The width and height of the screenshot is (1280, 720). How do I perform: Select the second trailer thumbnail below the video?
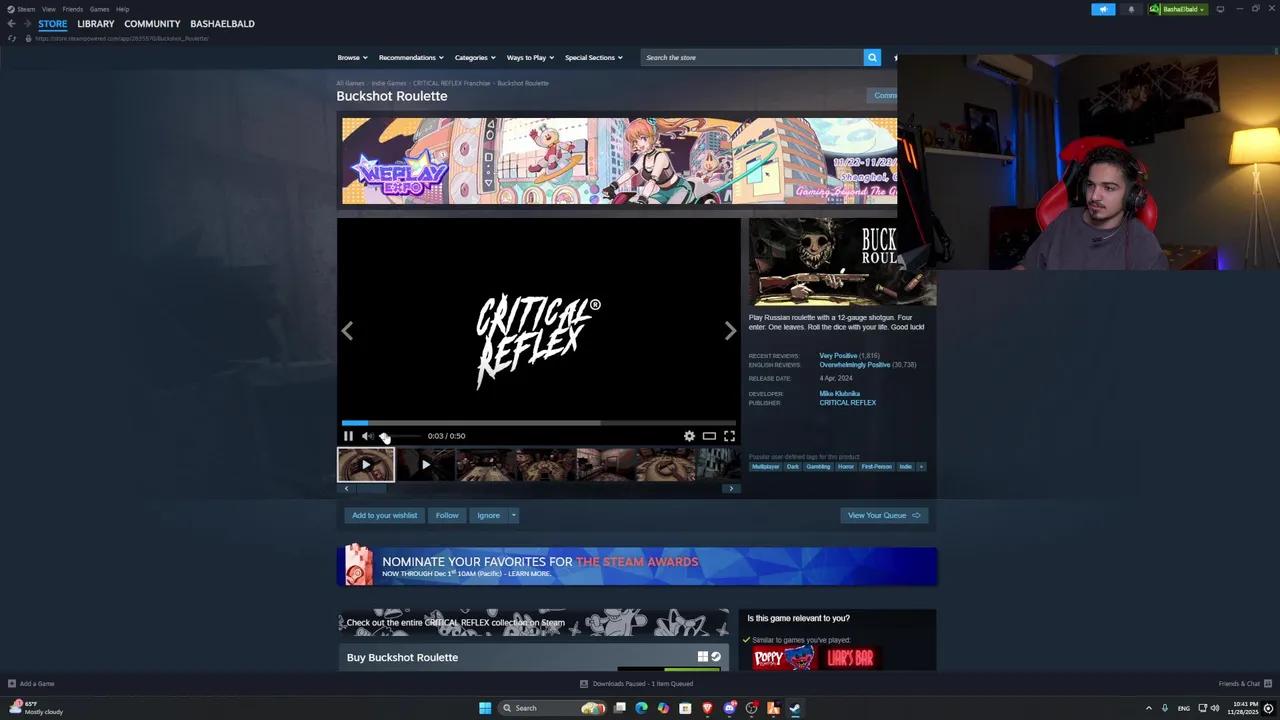coord(425,464)
